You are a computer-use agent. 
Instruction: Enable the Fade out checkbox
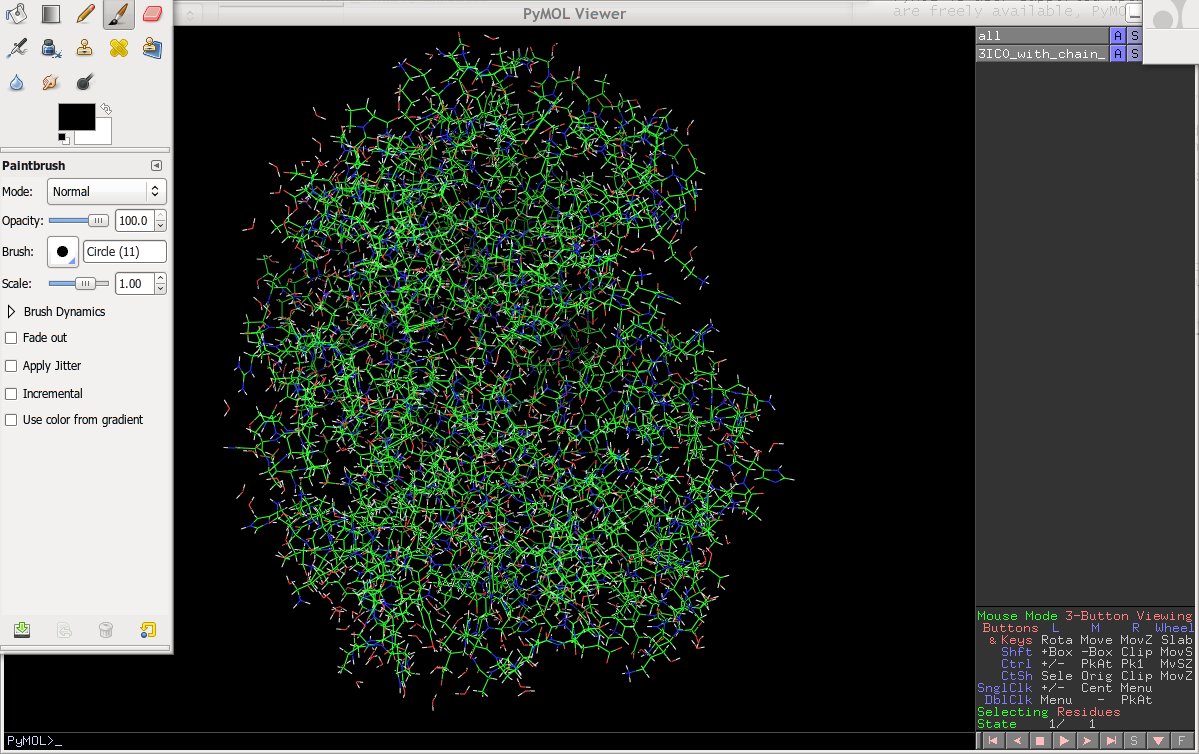11,337
